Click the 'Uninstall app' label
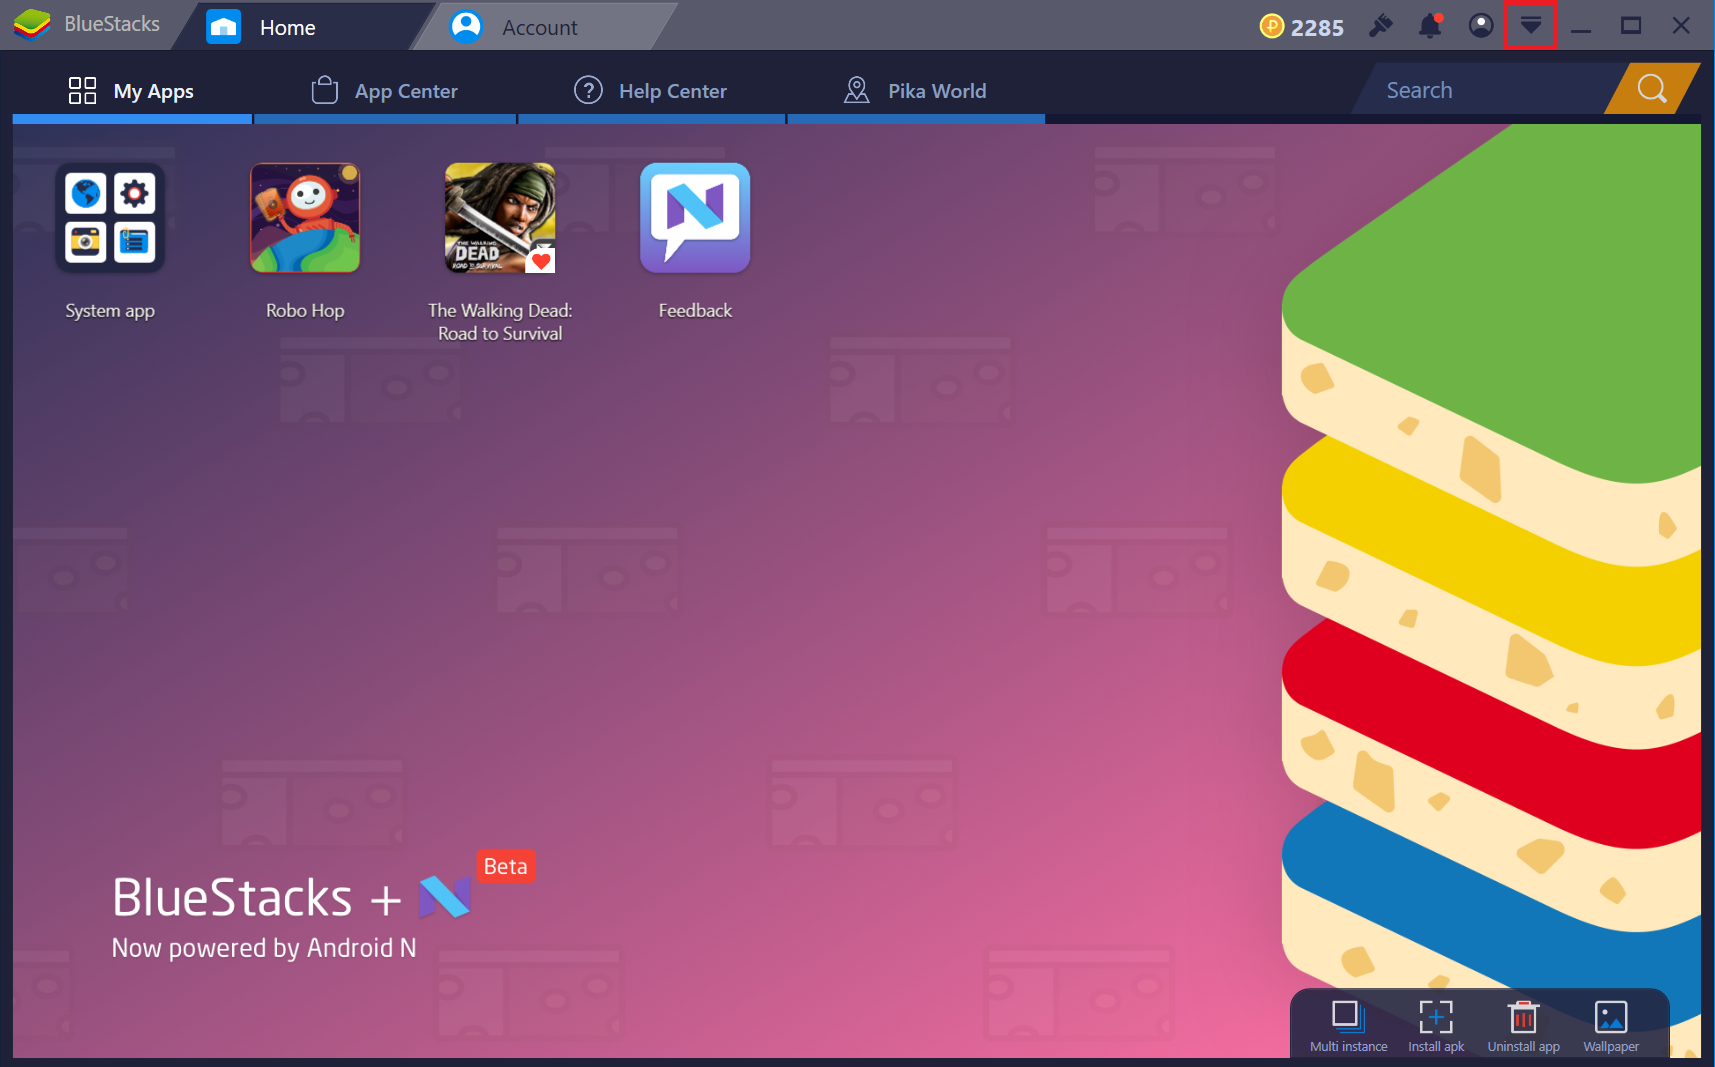1715x1067 pixels. point(1523,1047)
